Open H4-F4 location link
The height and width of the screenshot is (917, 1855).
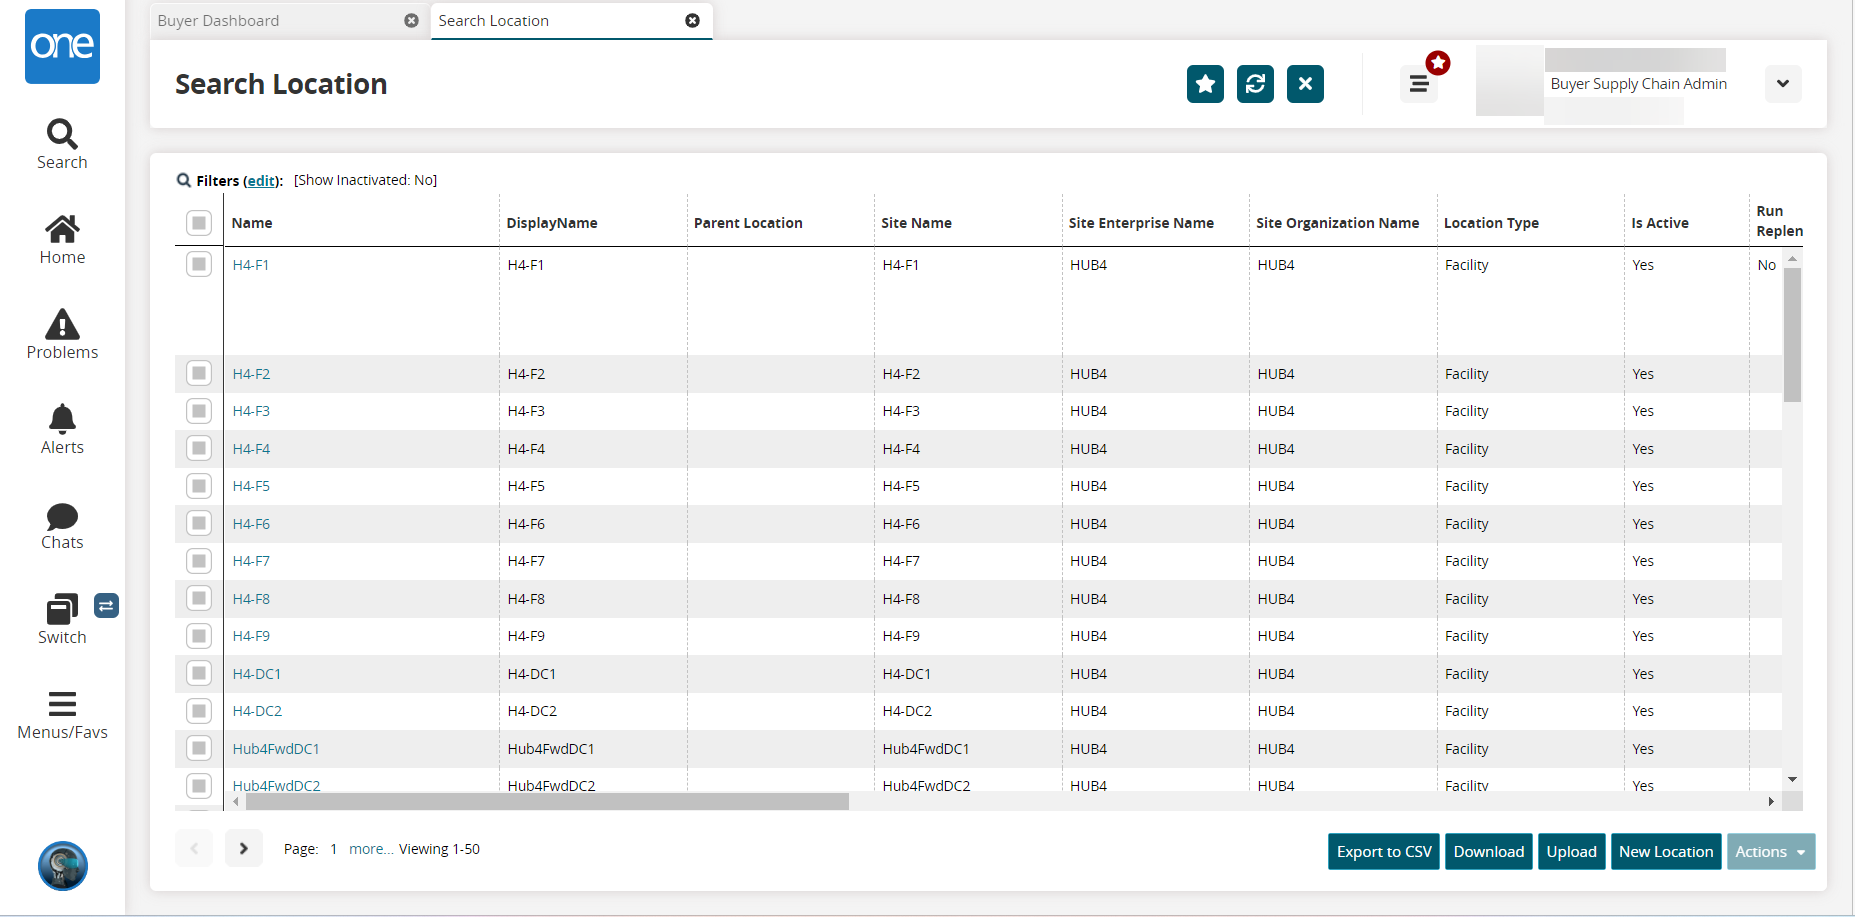(x=251, y=449)
